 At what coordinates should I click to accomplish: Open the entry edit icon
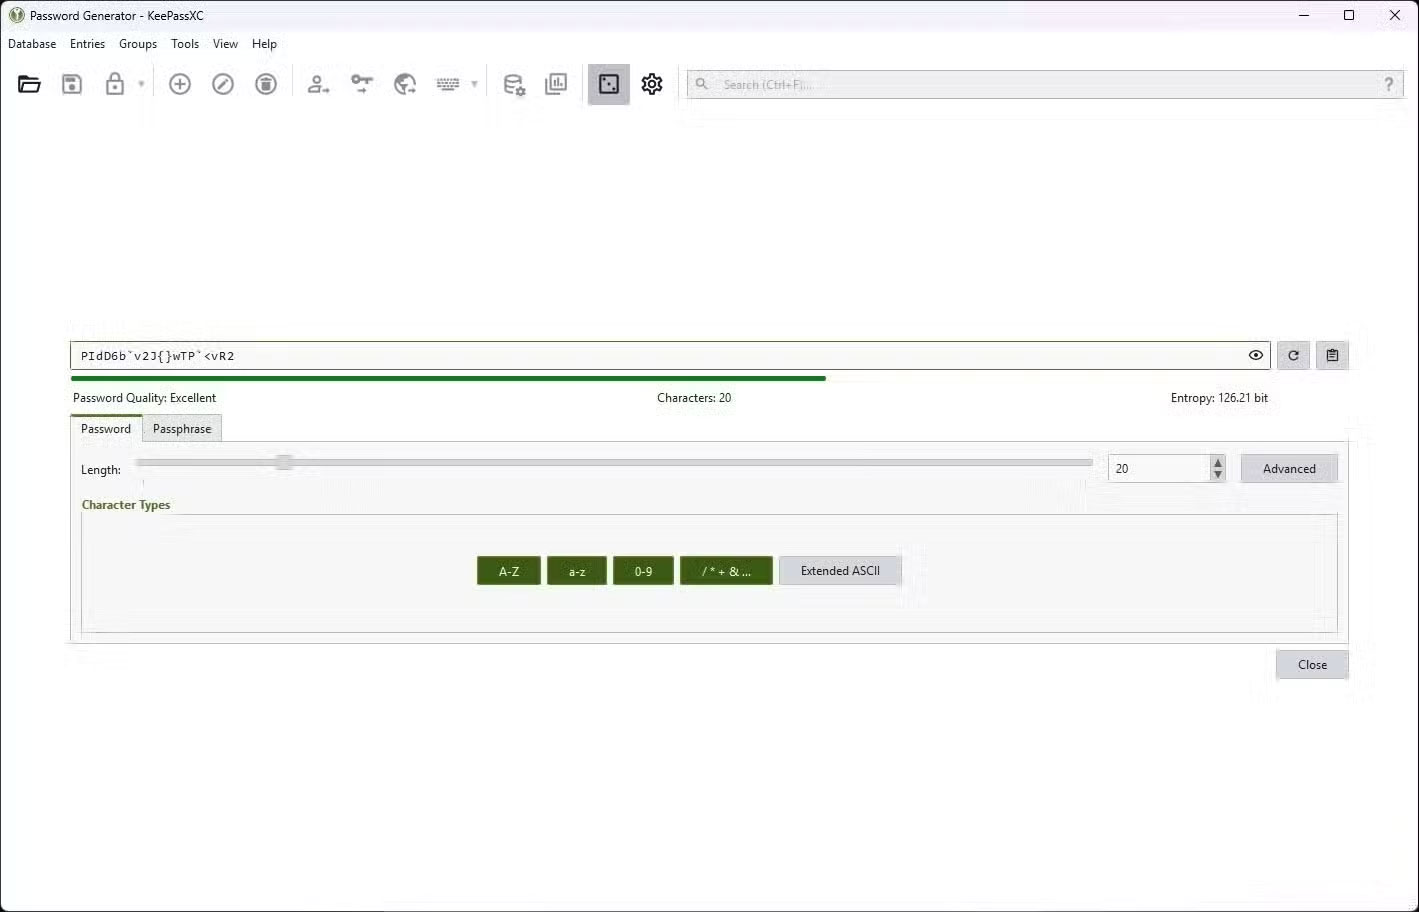pyautogui.click(x=222, y=84)
